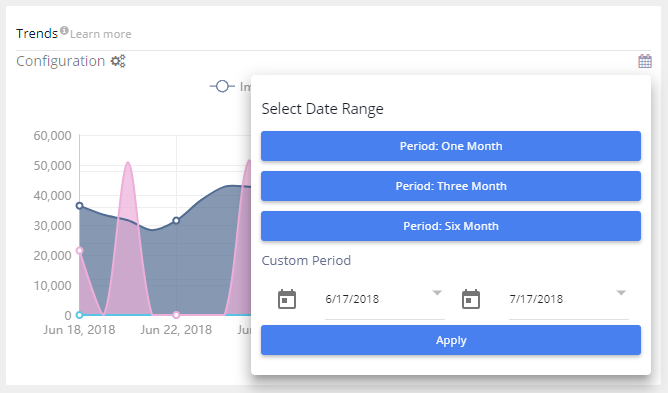Click the Configuration heading text

60,61
